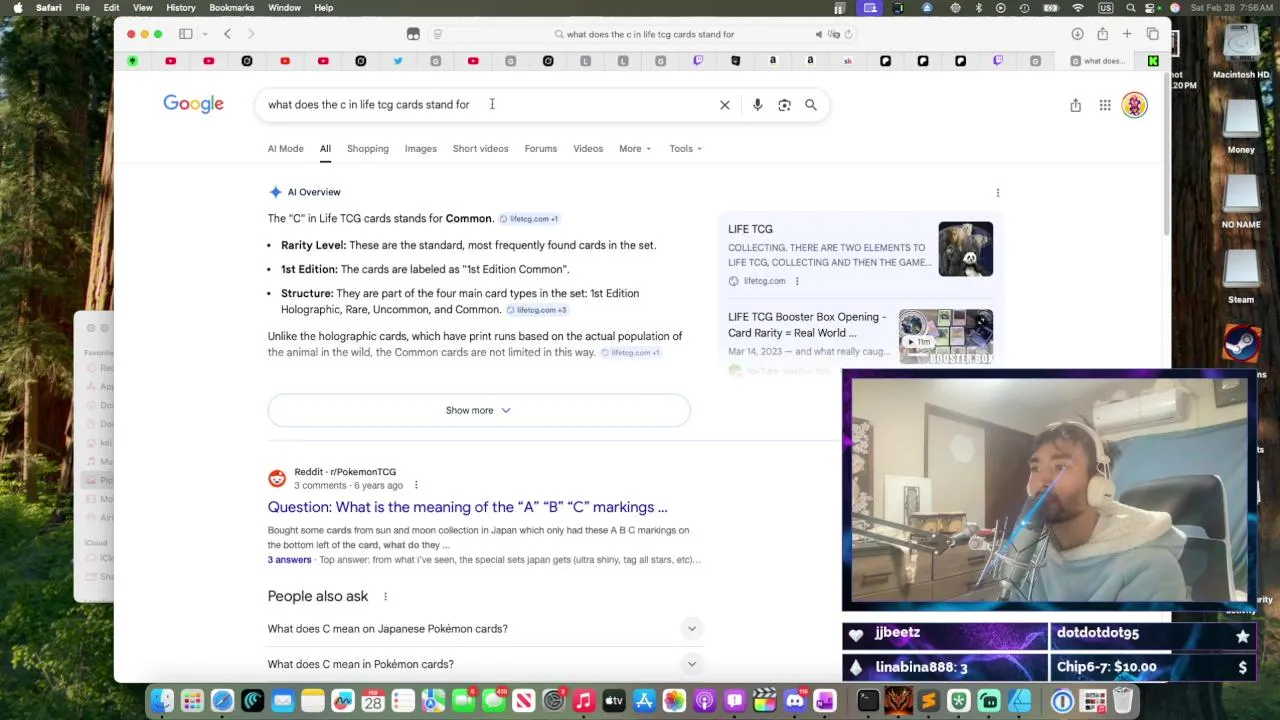
Task: Open Apple TV in the Dock
Action: (614, 701)
